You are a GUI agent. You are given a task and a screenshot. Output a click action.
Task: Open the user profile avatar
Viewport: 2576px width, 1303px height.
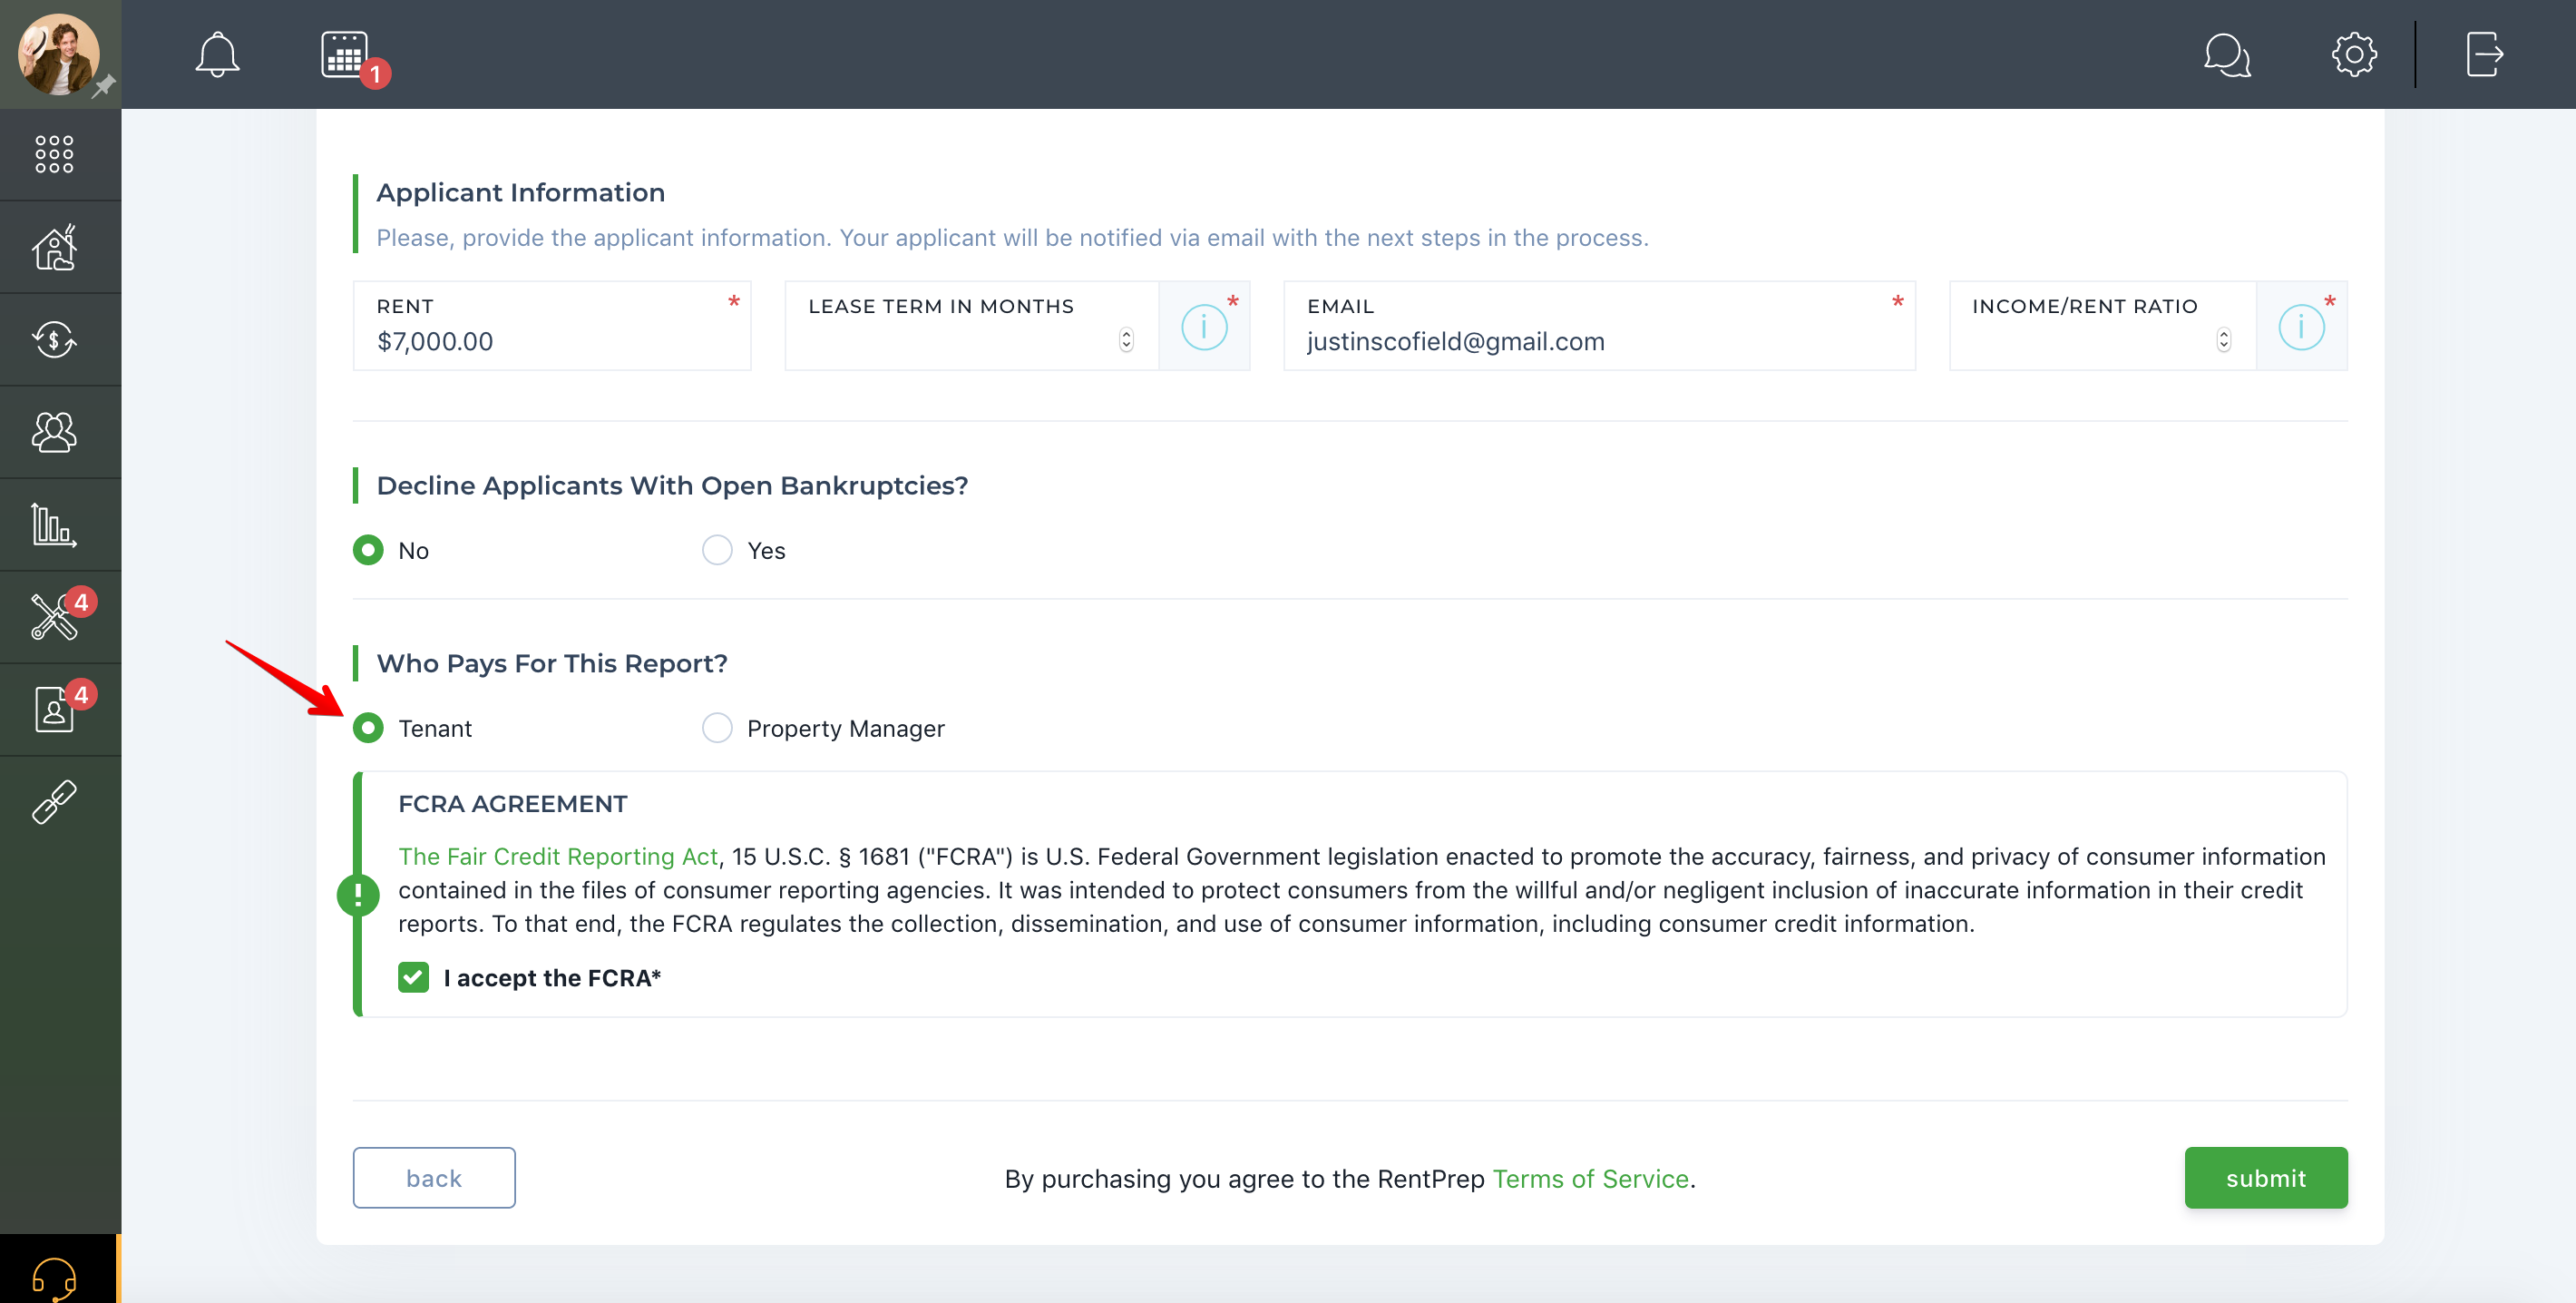[58, 54]
